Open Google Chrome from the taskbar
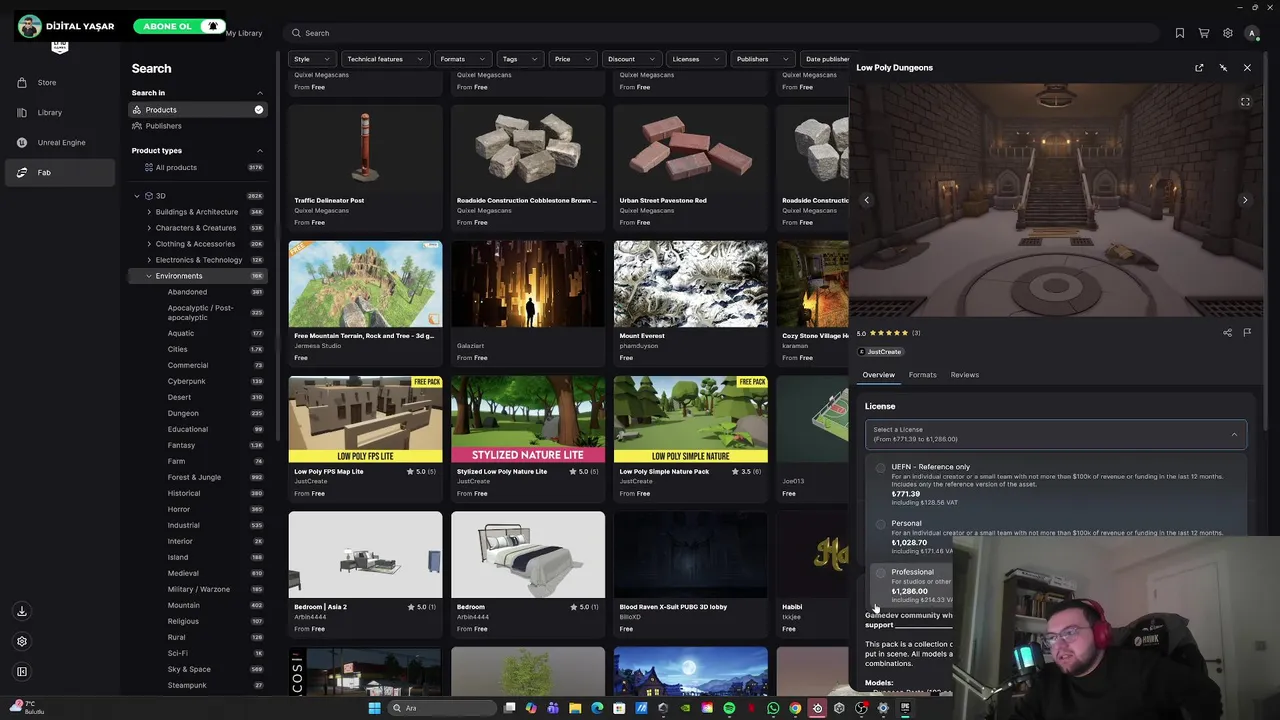 (795, 708)
